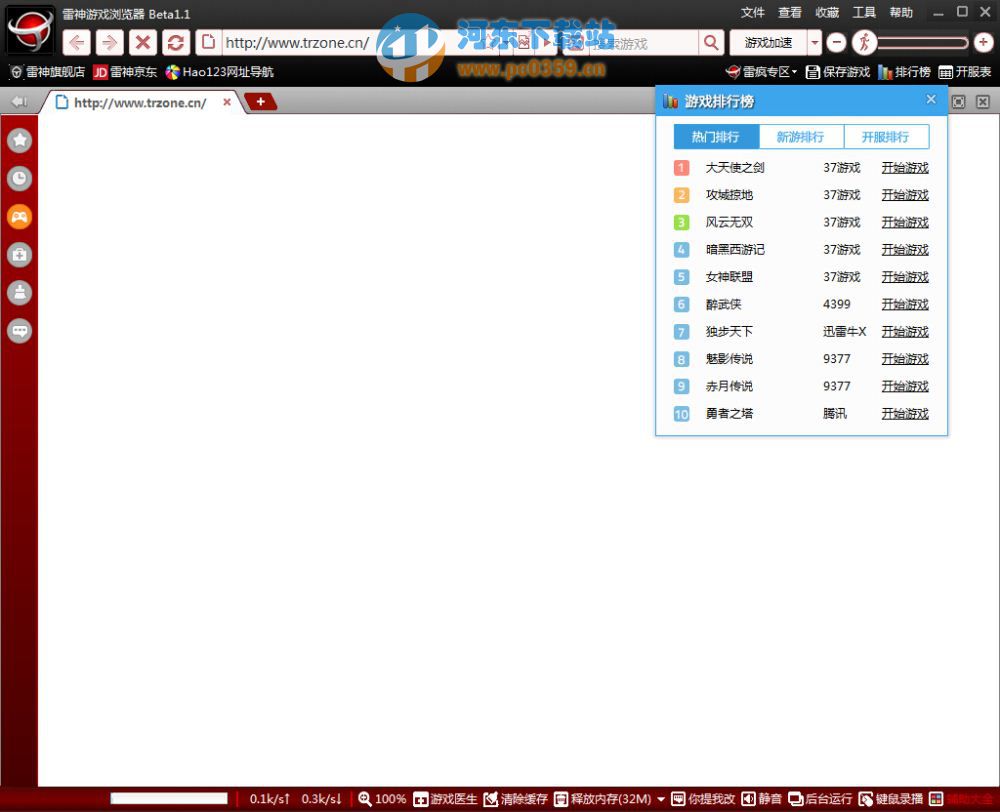Start game 风云无双

905,223
